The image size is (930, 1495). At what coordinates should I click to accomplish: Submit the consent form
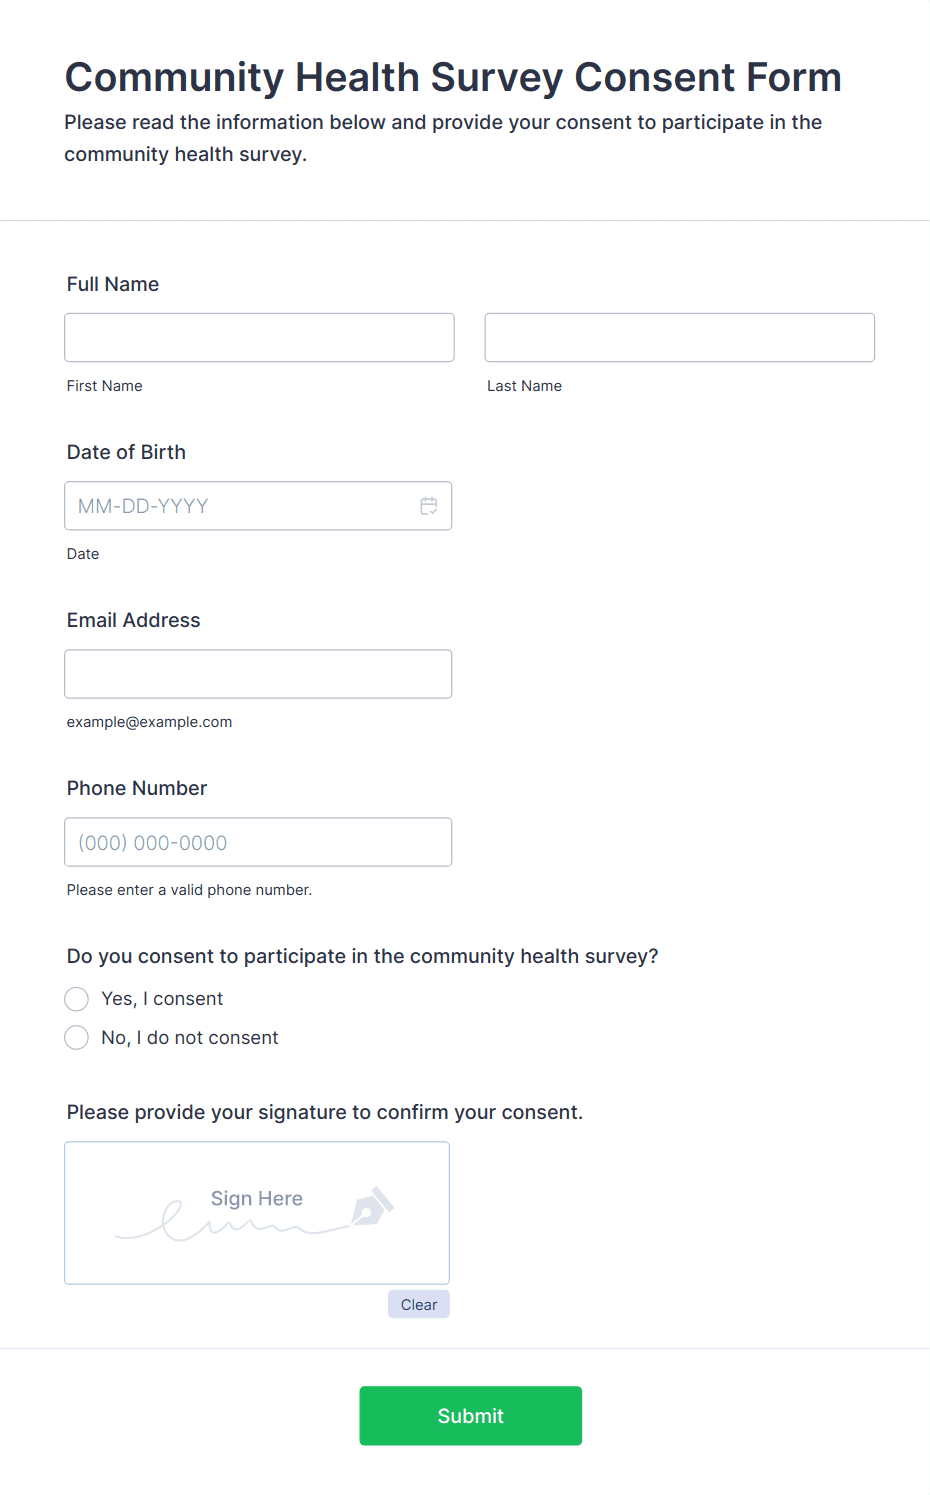click(x=470, y=1415)
